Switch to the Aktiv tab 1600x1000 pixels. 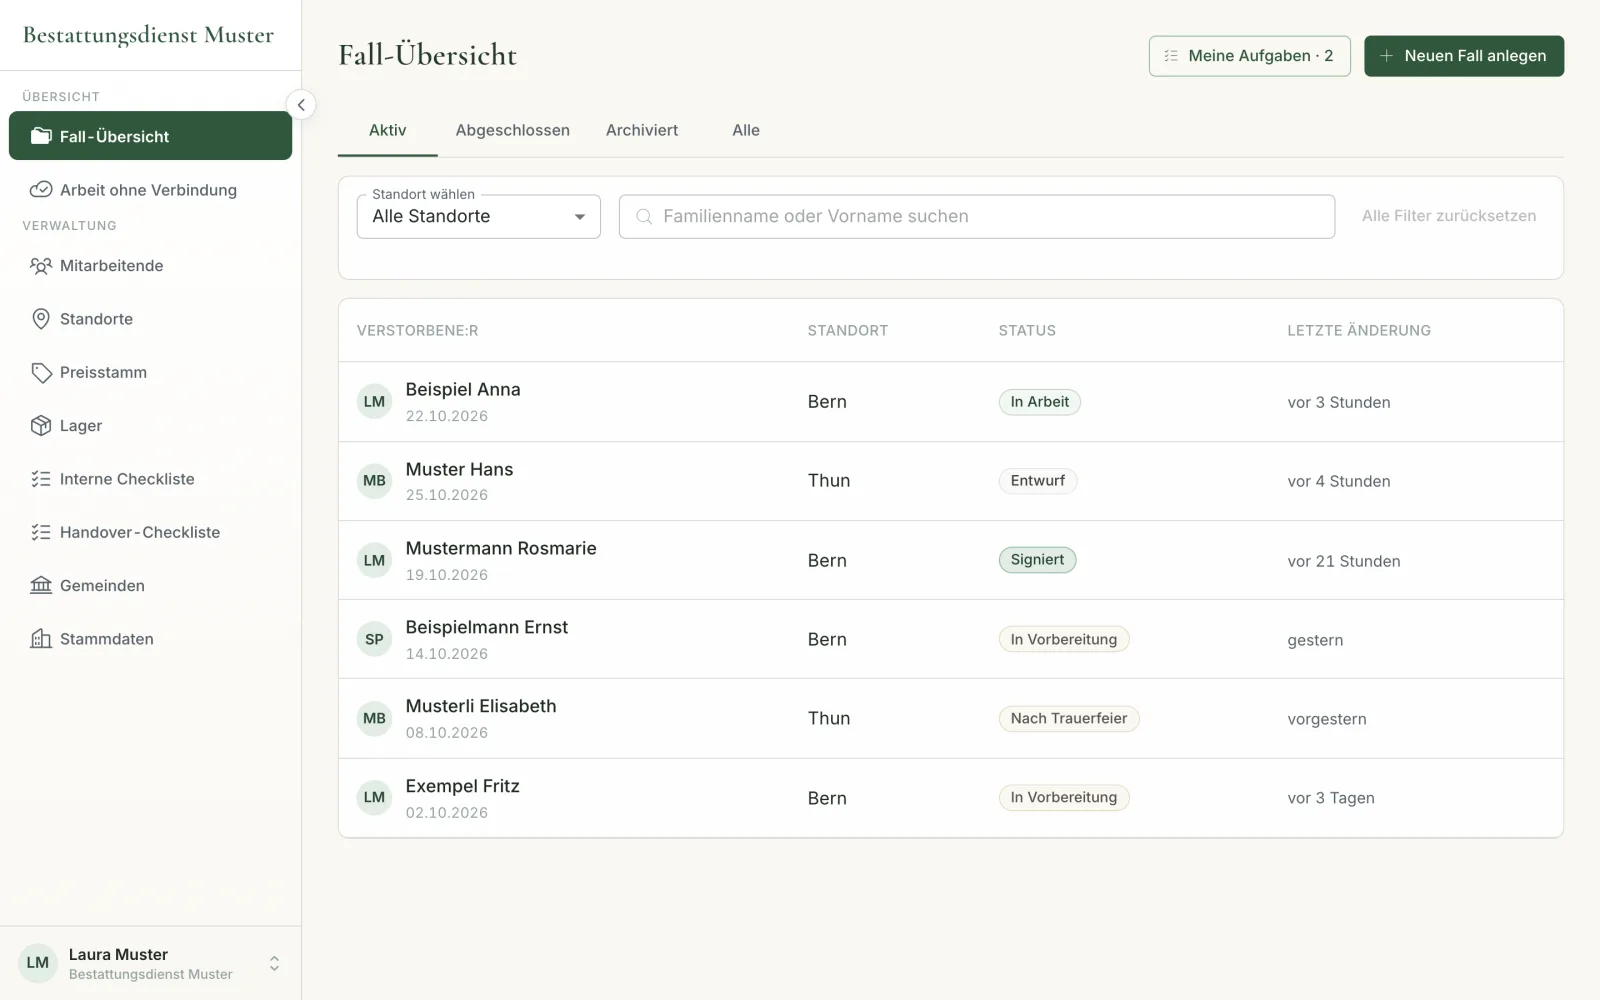point(388,131)
